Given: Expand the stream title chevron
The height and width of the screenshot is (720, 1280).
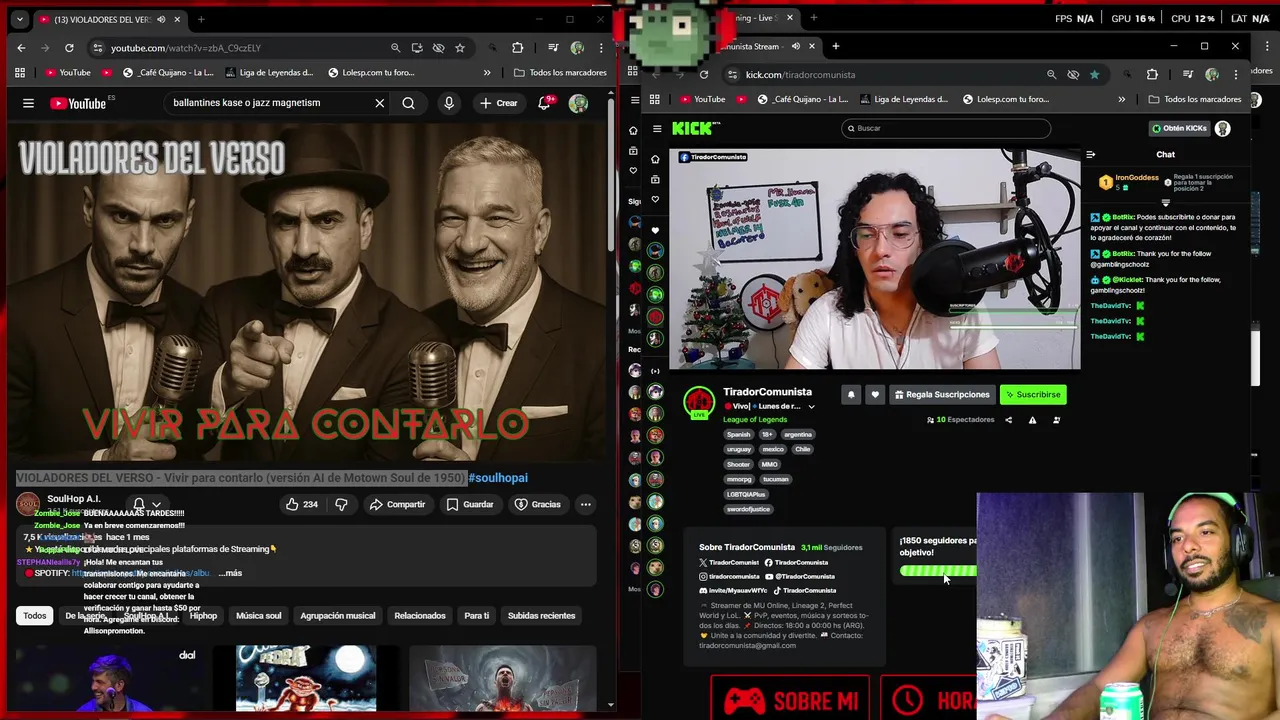Looking at the screenshot, I should coord(811,407).
